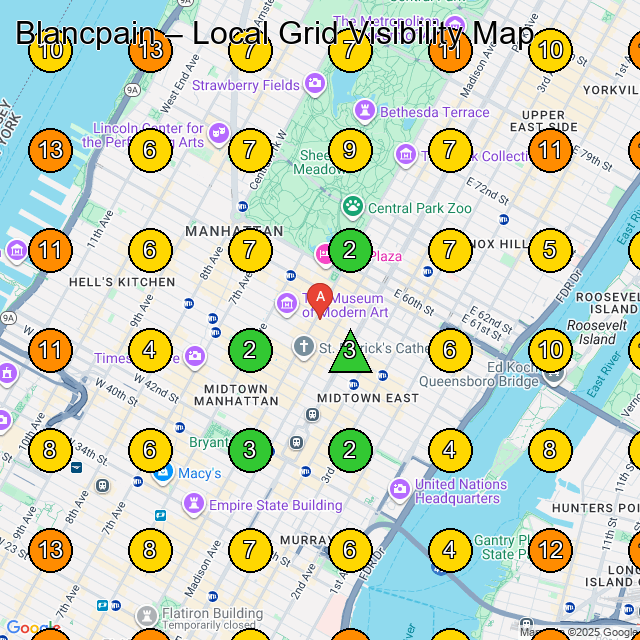This screenshot has height=640, width=640.
Task: Click St. Patrick's Cathedral cross icon
Action: (304, 347)
